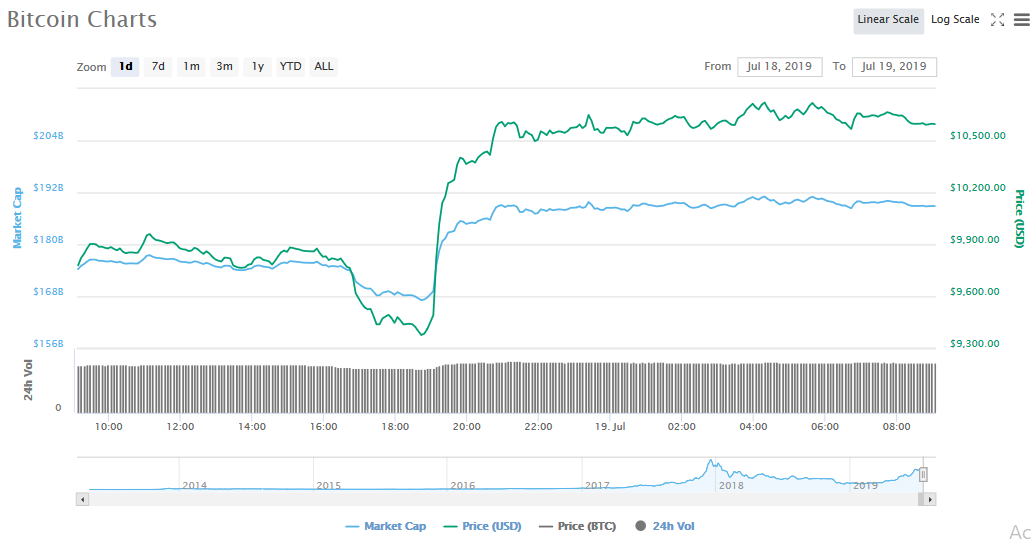The height and width of the screenshot is (542, 1031).
Task: Click the From date field Jul 18, 2019
Action: 780,66
